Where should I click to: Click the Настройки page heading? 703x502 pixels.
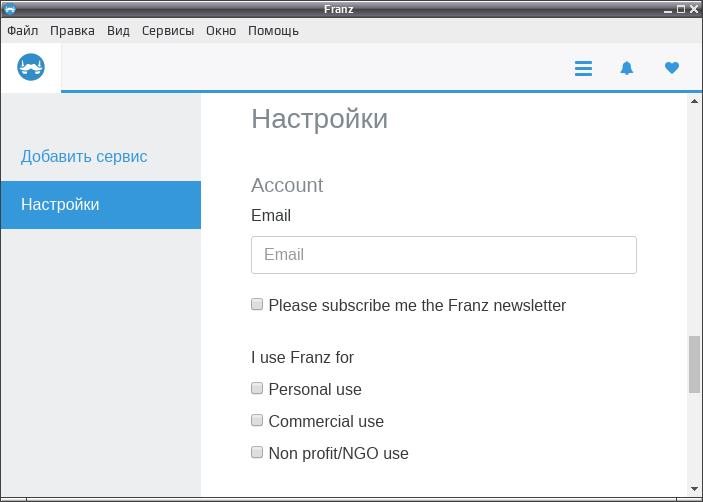319,119
